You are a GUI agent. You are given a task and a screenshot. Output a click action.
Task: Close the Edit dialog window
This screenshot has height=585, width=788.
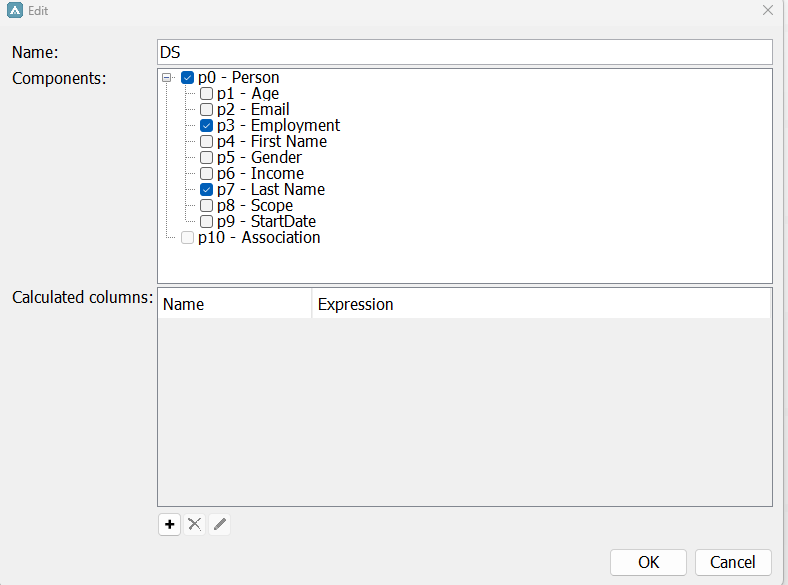point(768,10)
